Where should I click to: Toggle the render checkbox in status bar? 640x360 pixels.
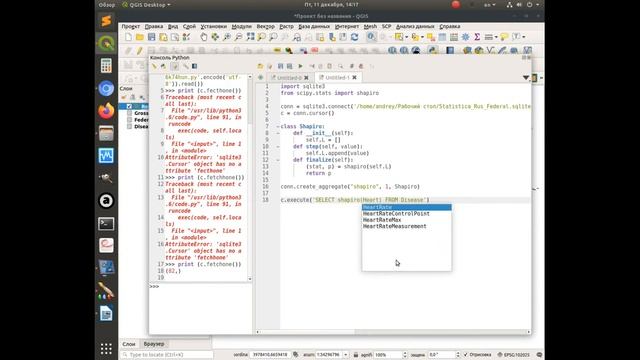coord(466,355)
